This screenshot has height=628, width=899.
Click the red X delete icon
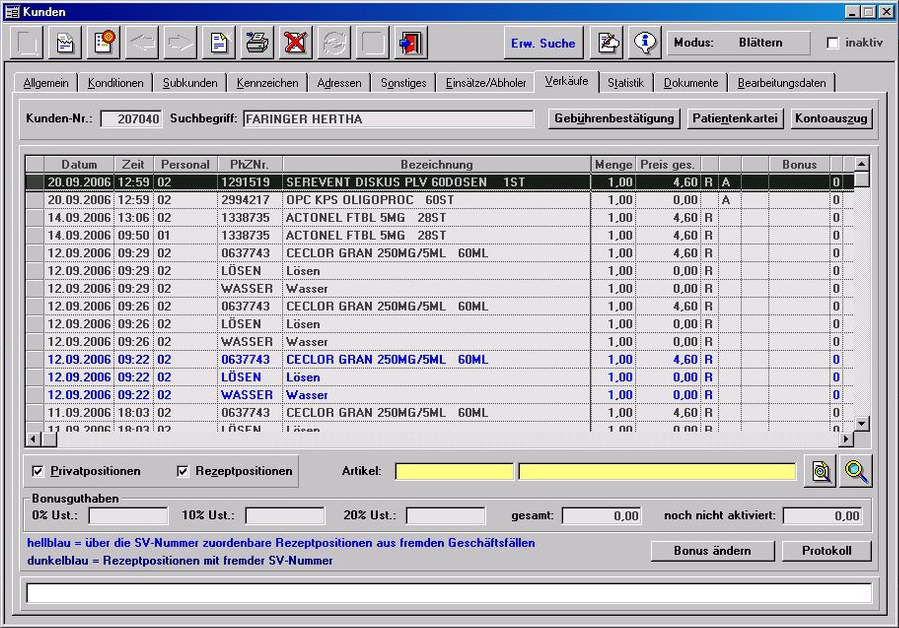[x=295, y=43]
